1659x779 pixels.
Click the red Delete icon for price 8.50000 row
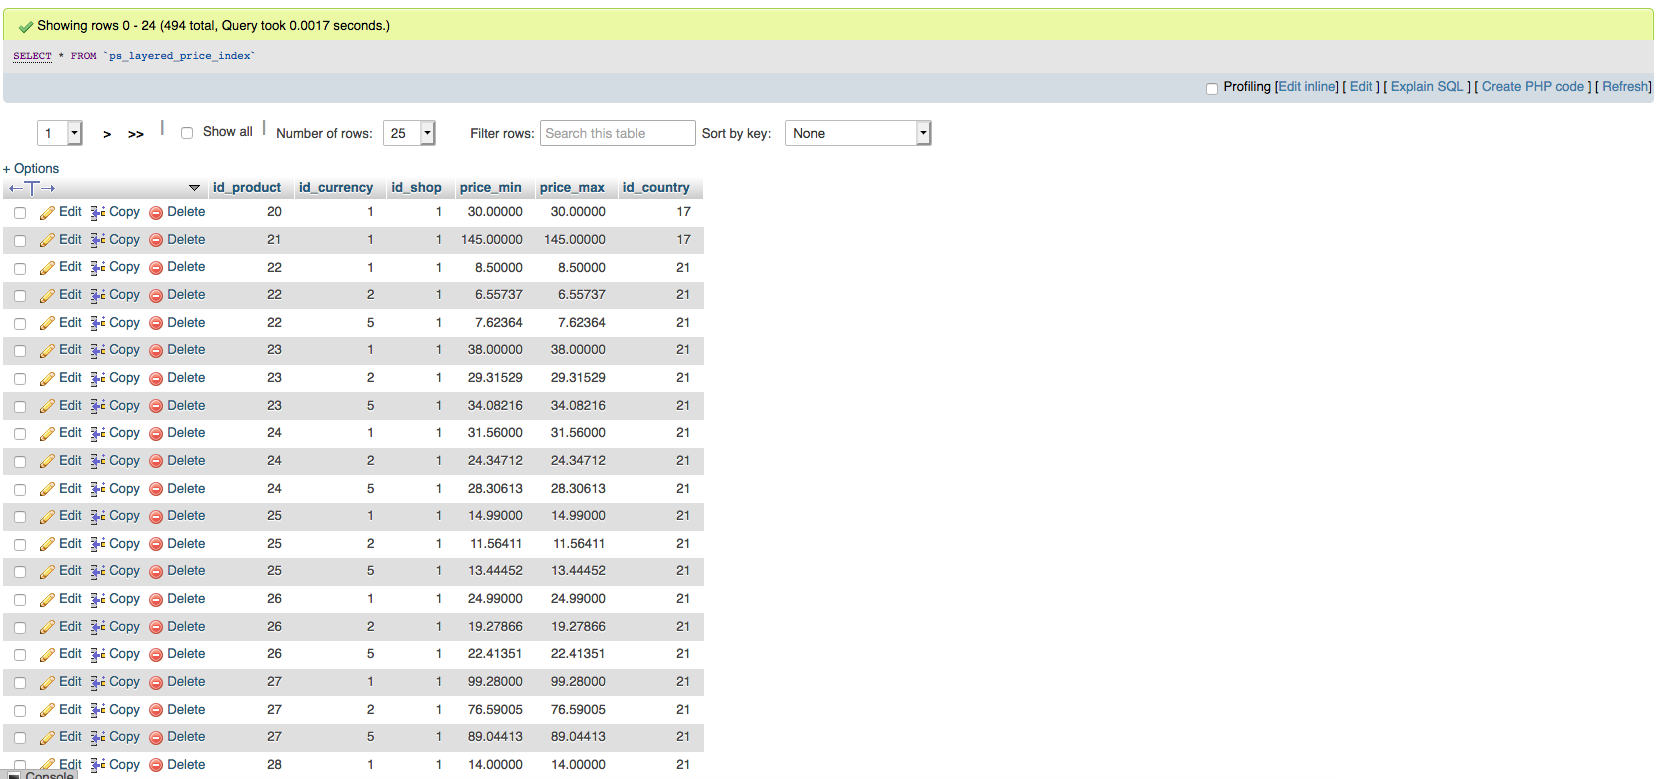pyautogui.click(x=156, y=268)
